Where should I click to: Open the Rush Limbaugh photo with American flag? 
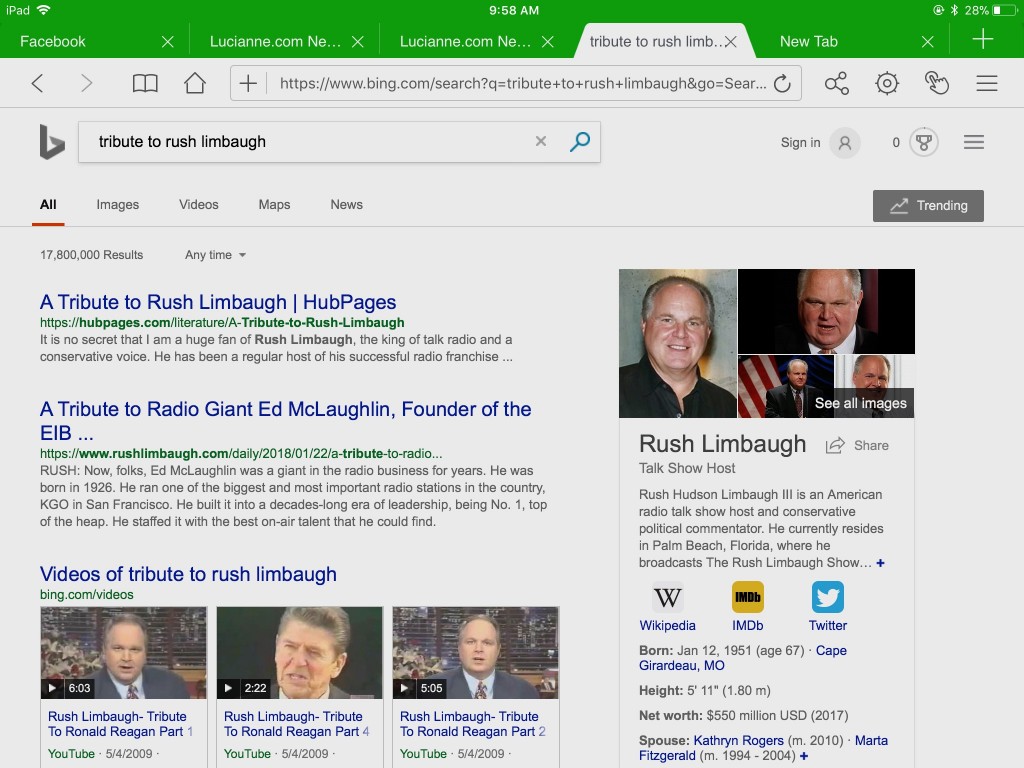[786, 387]
